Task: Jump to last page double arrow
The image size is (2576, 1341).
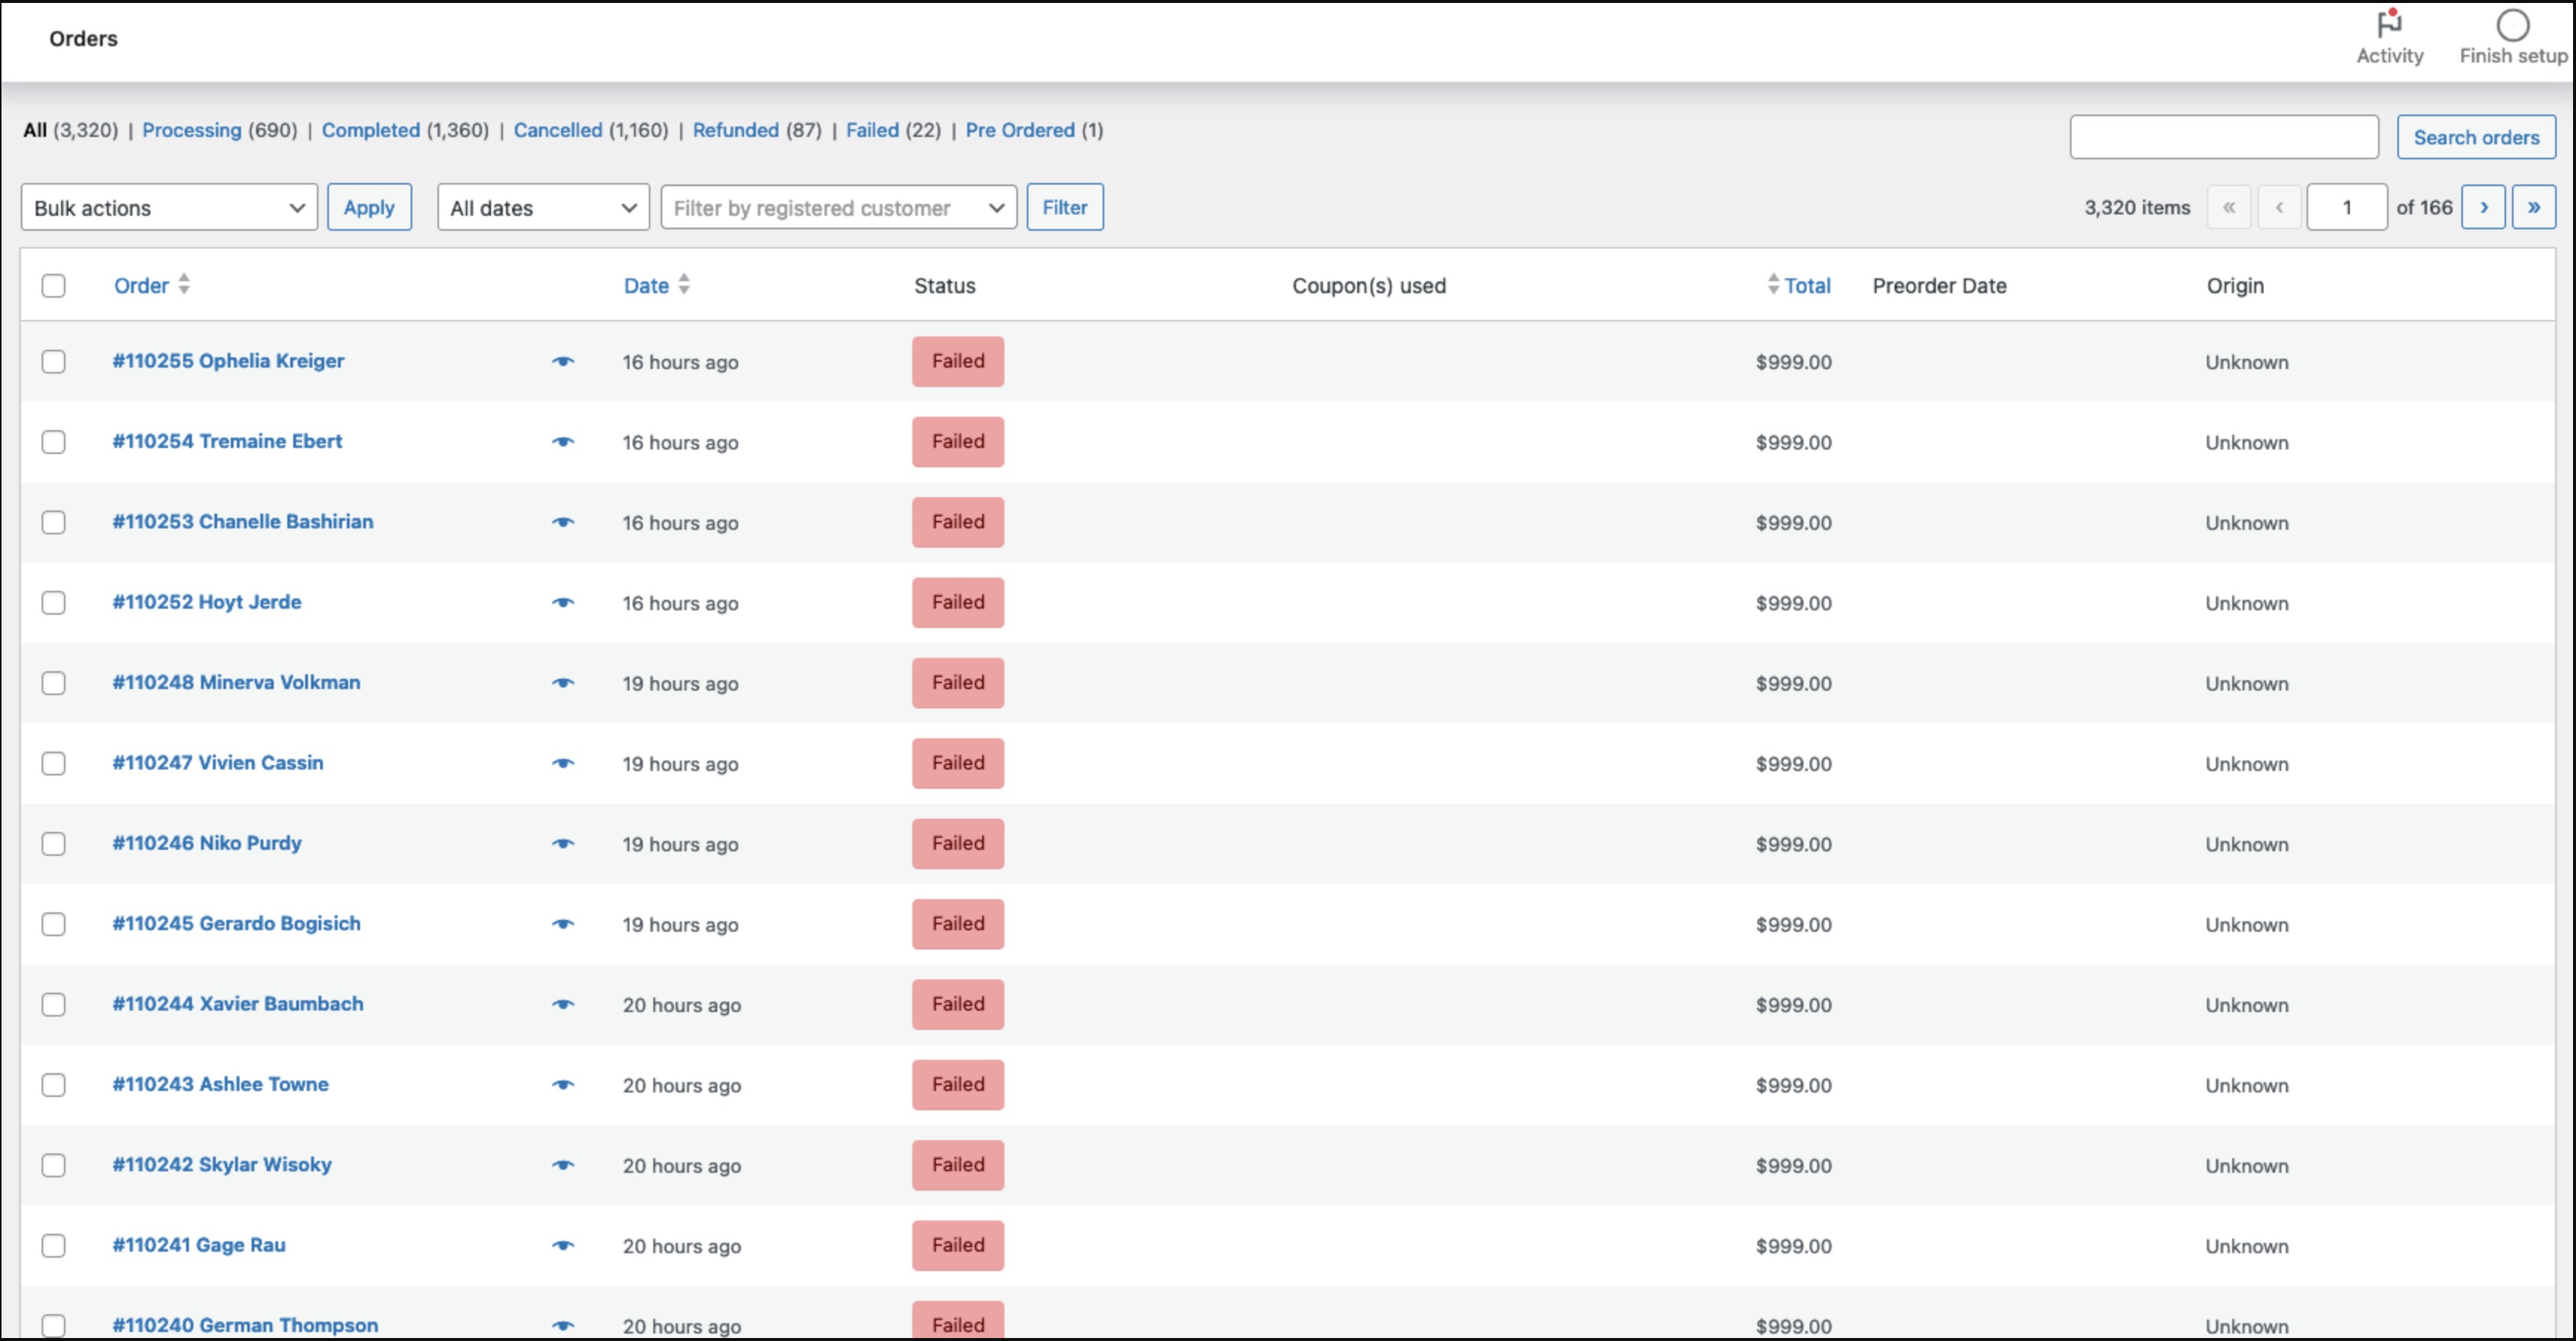Action: click(x=2533, y=208)
